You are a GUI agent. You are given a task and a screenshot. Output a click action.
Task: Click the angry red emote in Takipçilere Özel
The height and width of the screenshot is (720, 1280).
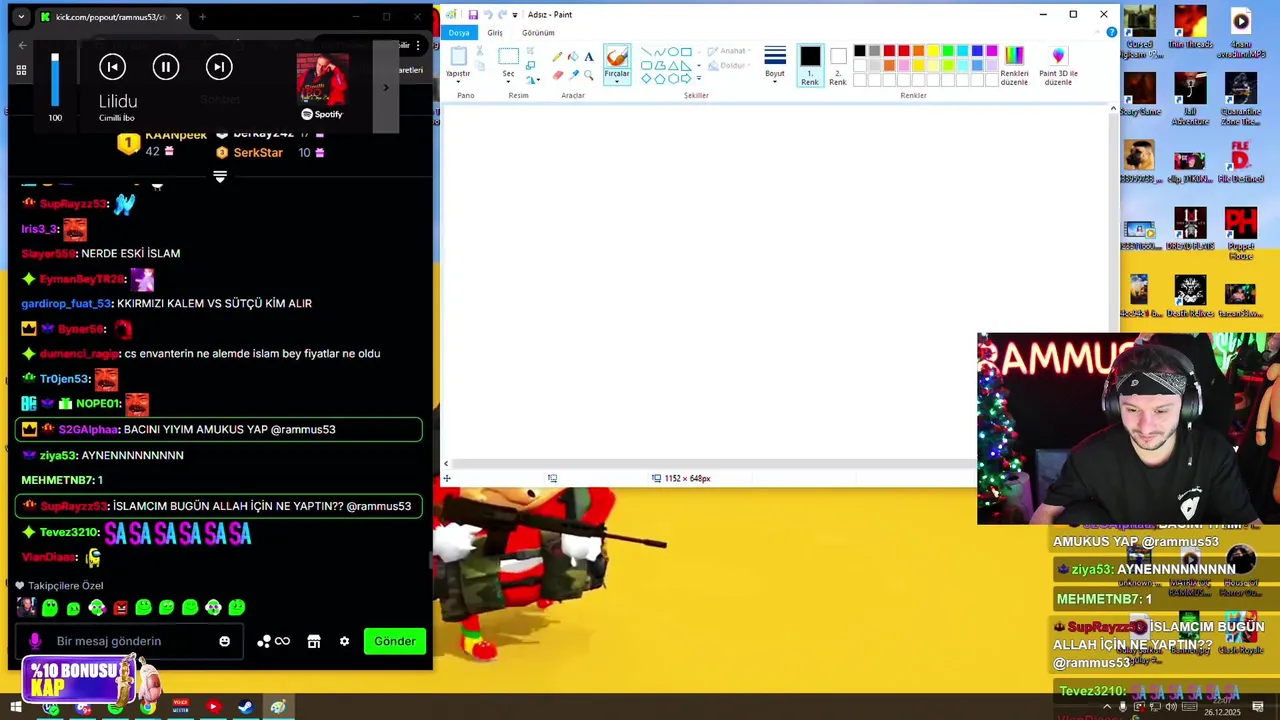tap(120, 607)
